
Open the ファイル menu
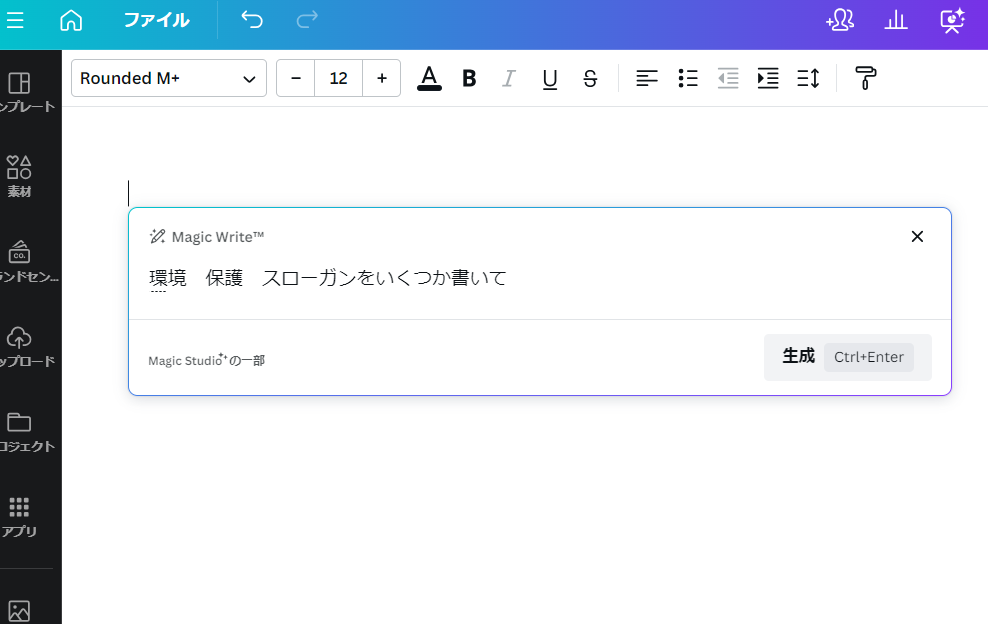coord(156,20)
